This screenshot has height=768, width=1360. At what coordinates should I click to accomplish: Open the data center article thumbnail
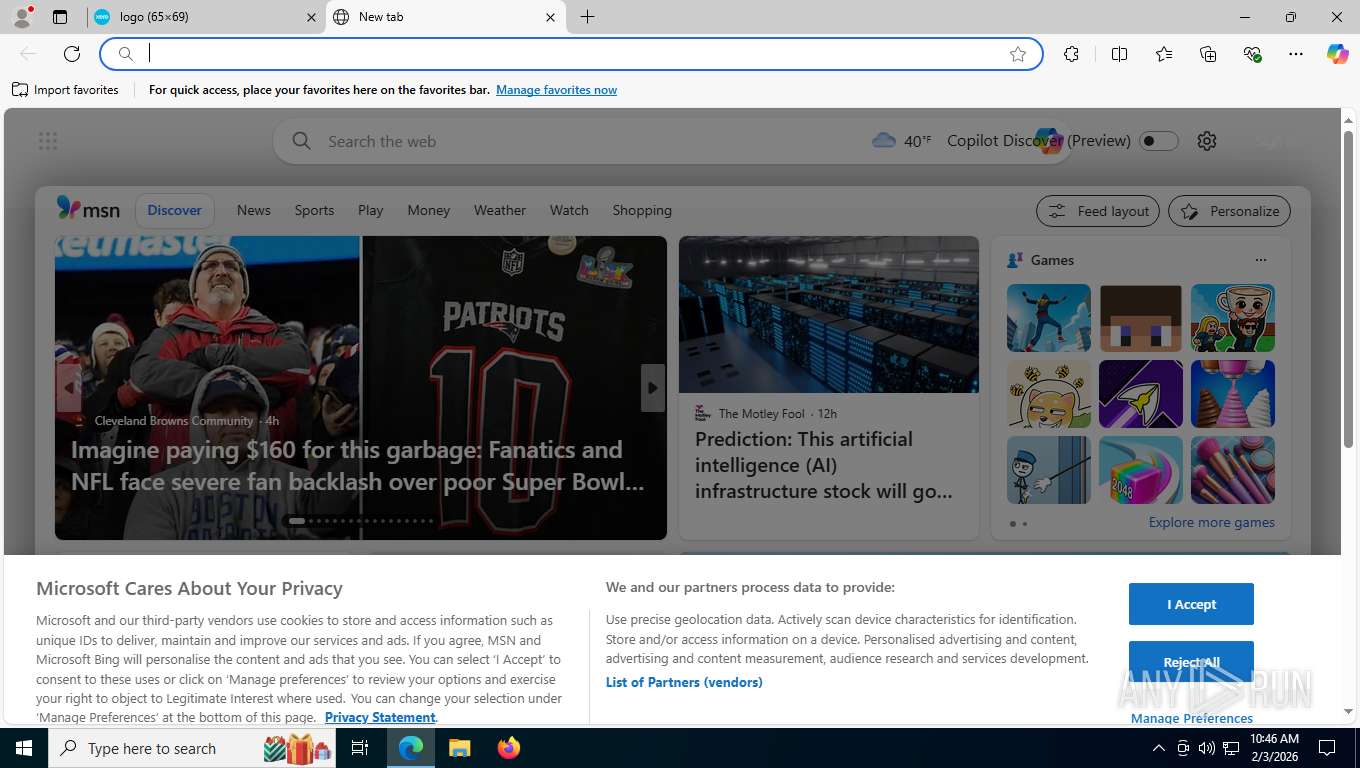tap(829, 314)
